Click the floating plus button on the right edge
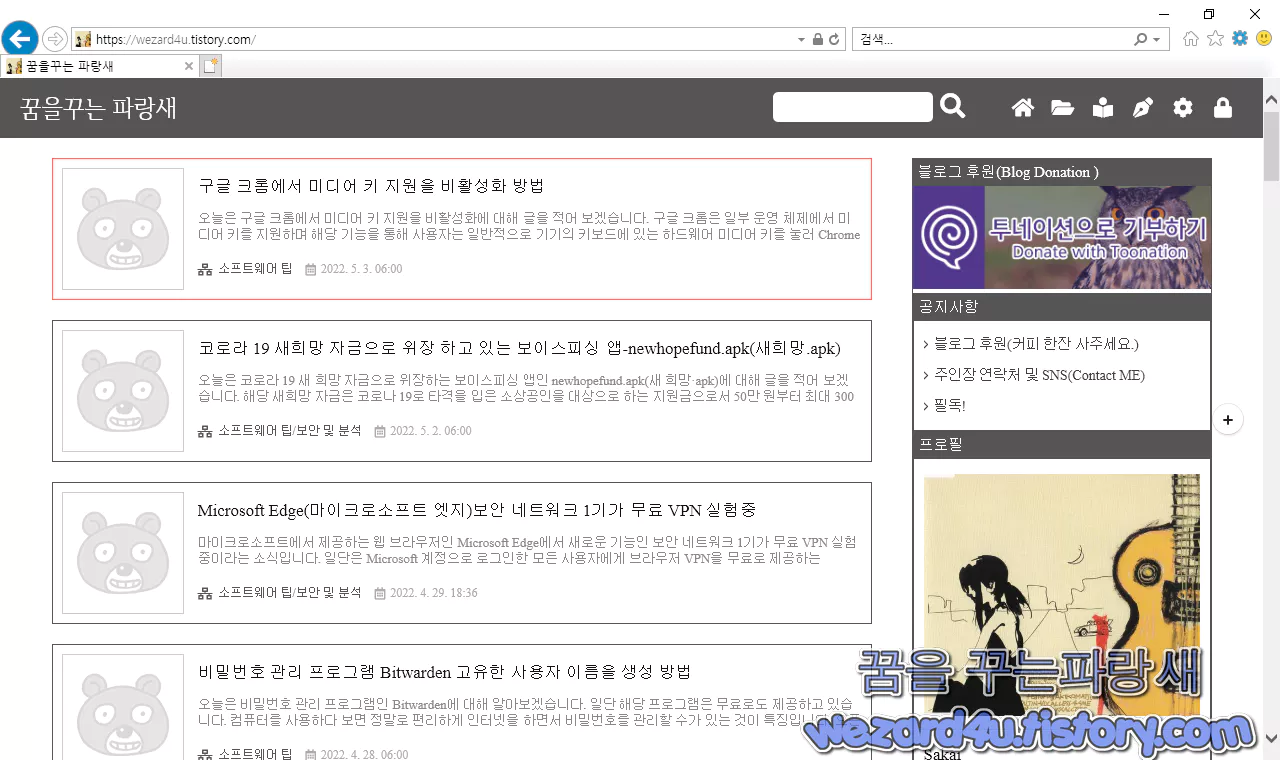 (x=1228, y=420)
